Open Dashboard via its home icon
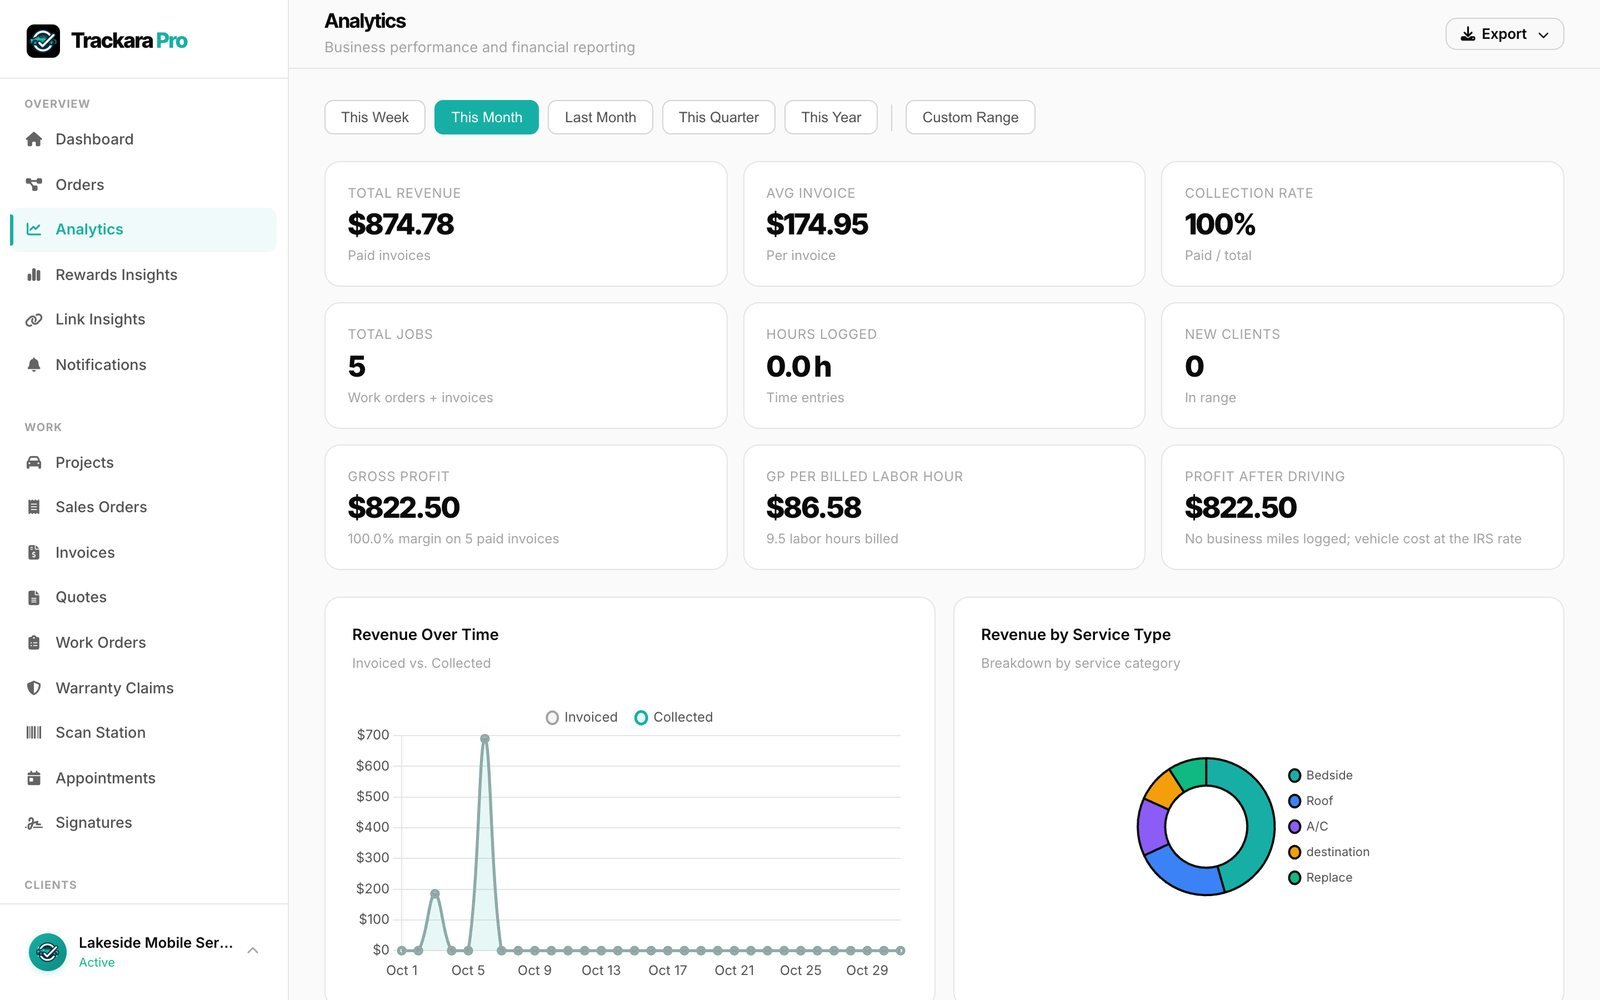The height and width of the screenshot is (1000, 1600). pyautogui.click(x=34, y=139)
